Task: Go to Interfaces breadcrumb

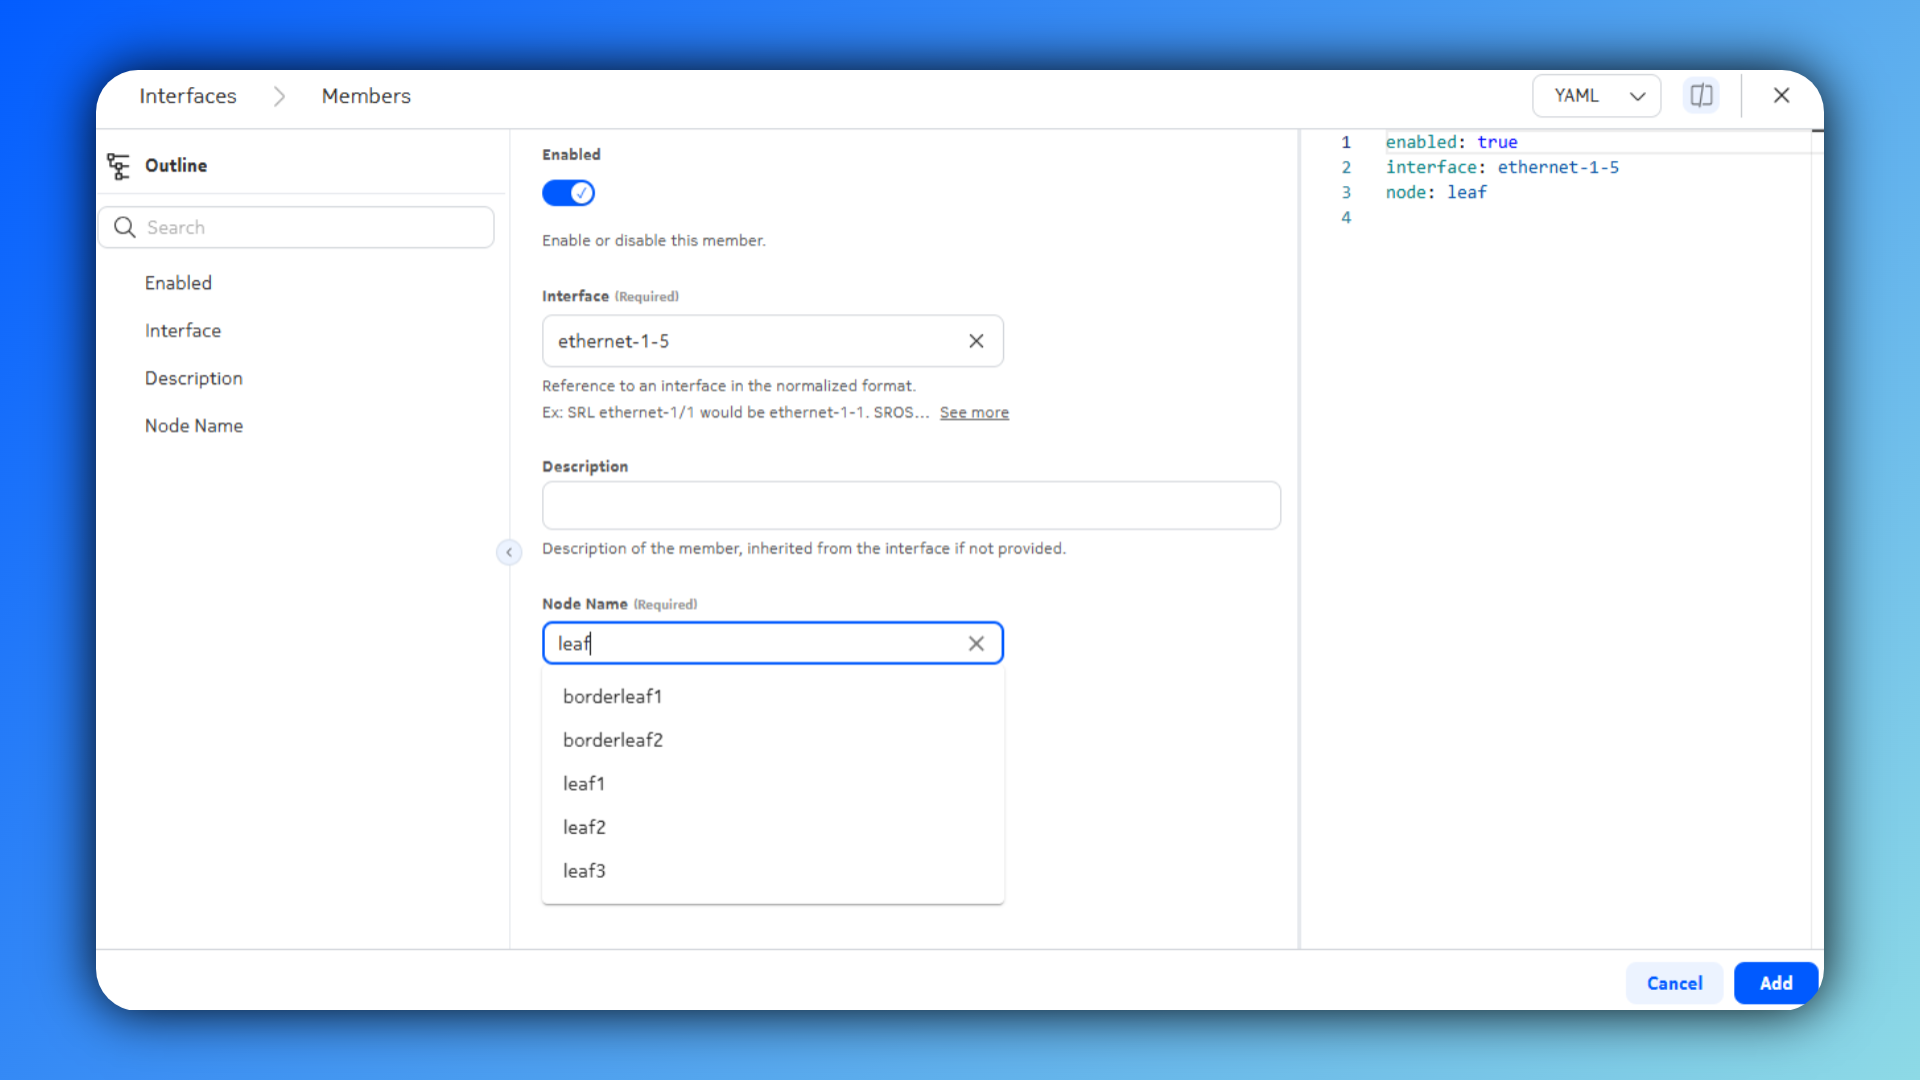Action: pyautogui.click(x=188, y=96)
